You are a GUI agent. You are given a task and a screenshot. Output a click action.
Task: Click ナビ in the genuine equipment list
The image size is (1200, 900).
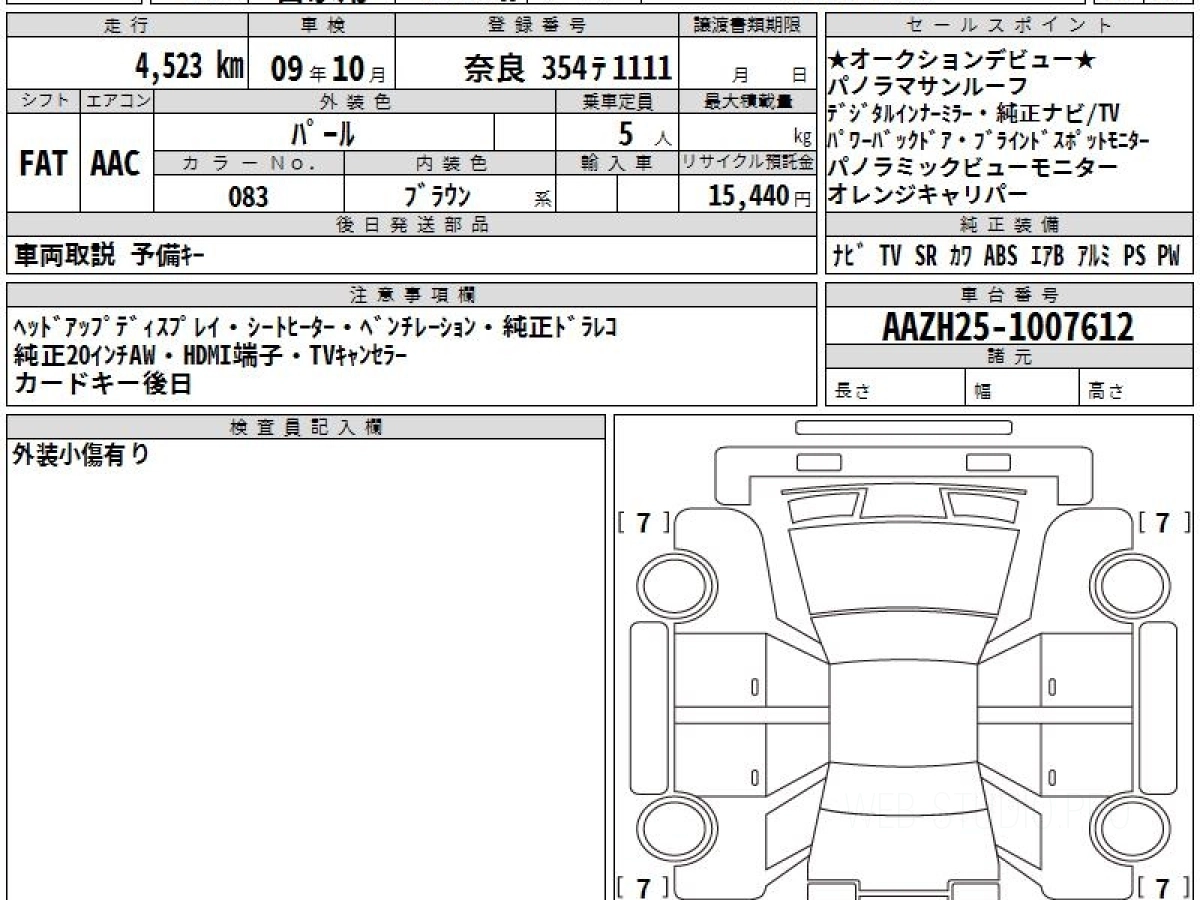(850, 257)
